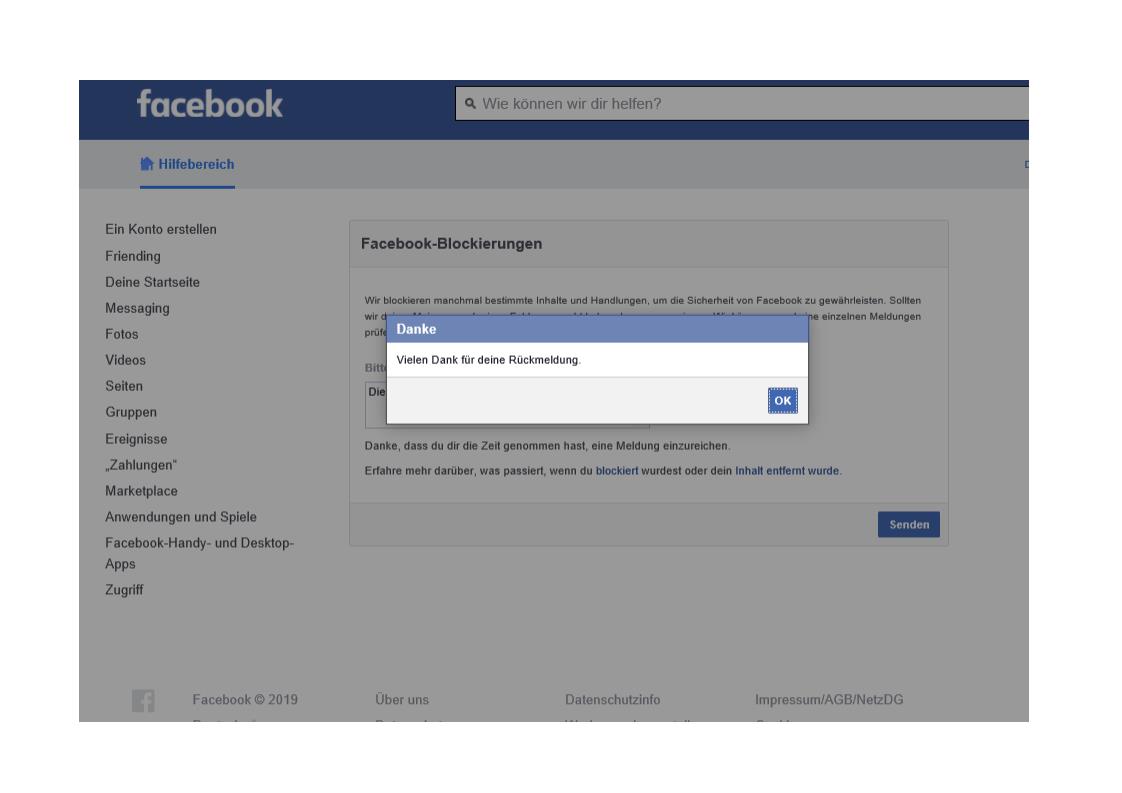Confirm the Danke dialog with OK
The height and width of the screenshot is (793, 1122).
pos(782,401)
